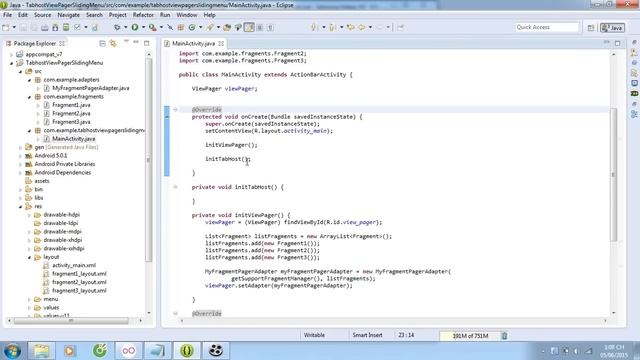Open Windows Explorer from the taskbar

point(41,350)
